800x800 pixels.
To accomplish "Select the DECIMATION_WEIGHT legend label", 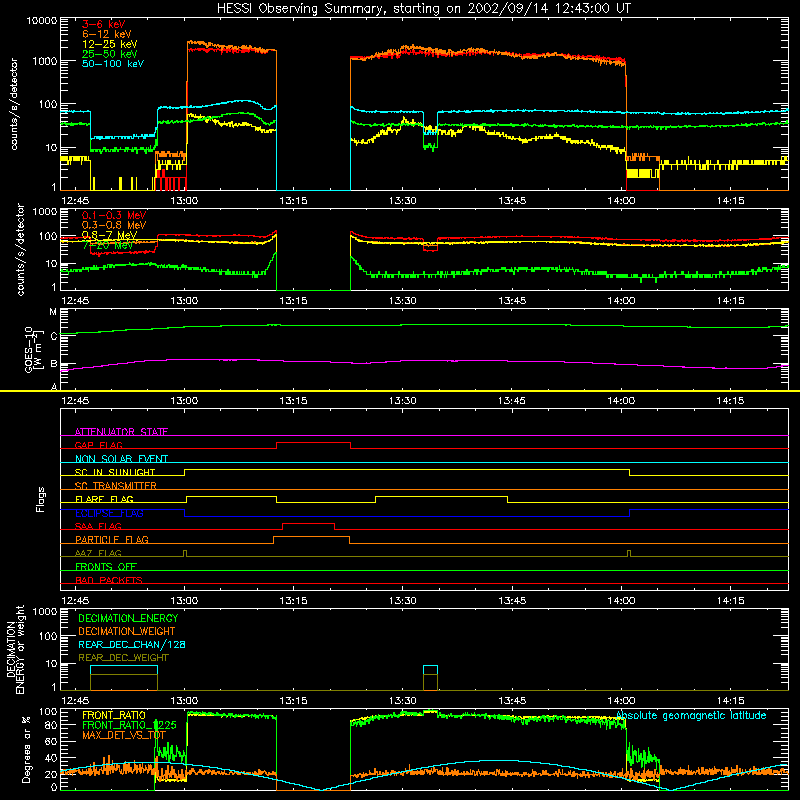I will (127, 631).
